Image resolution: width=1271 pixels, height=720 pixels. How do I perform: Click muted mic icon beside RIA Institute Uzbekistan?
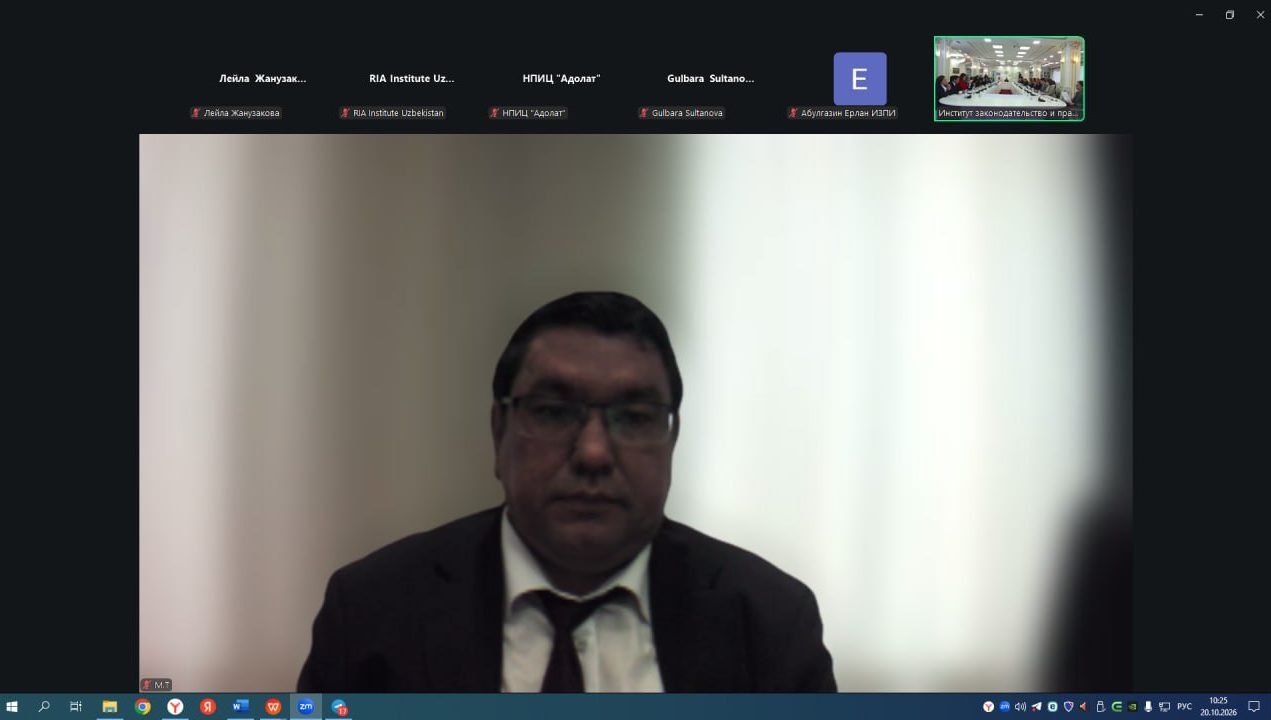(346, 113)
